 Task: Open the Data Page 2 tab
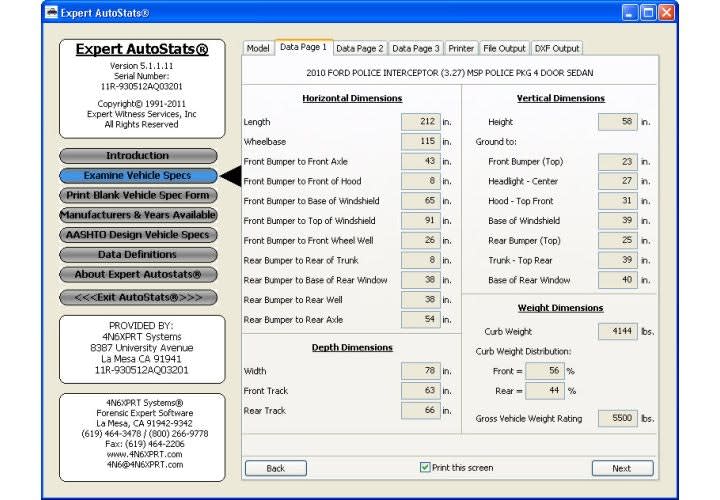point(359,48)
